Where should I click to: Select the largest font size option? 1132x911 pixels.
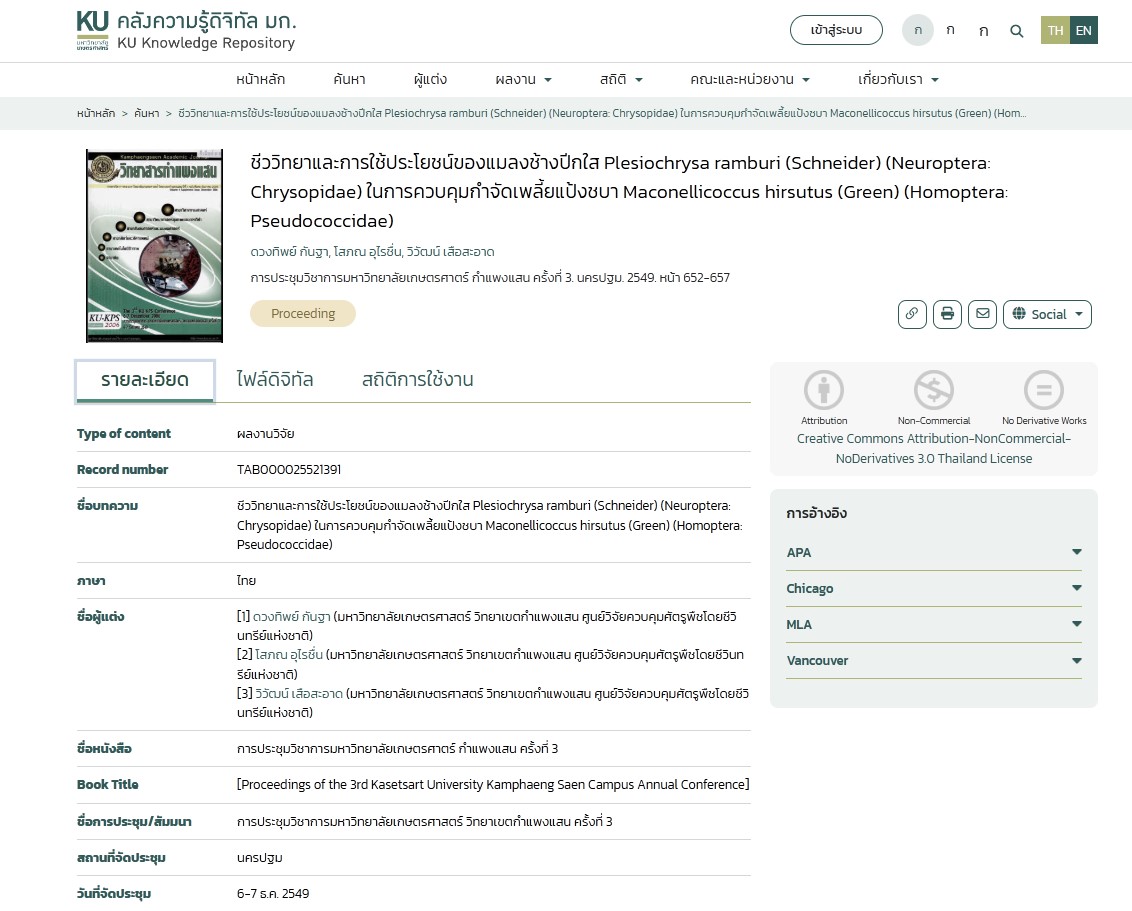(984, 31)
